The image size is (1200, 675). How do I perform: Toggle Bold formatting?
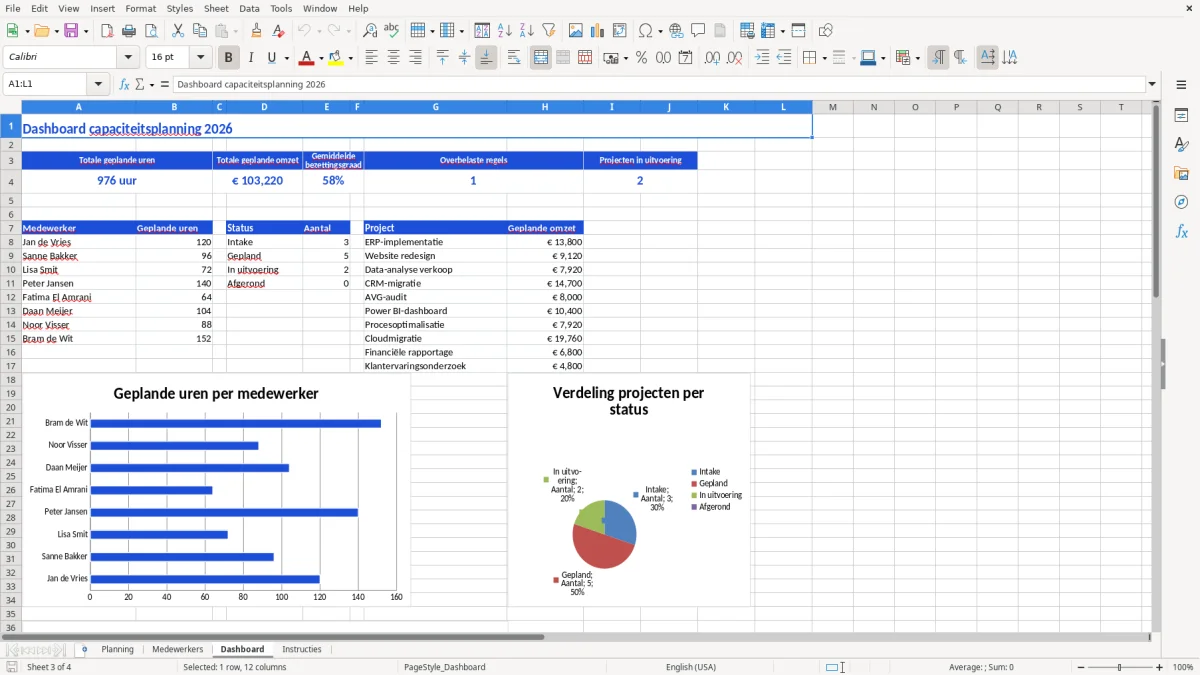pos(229,58)
